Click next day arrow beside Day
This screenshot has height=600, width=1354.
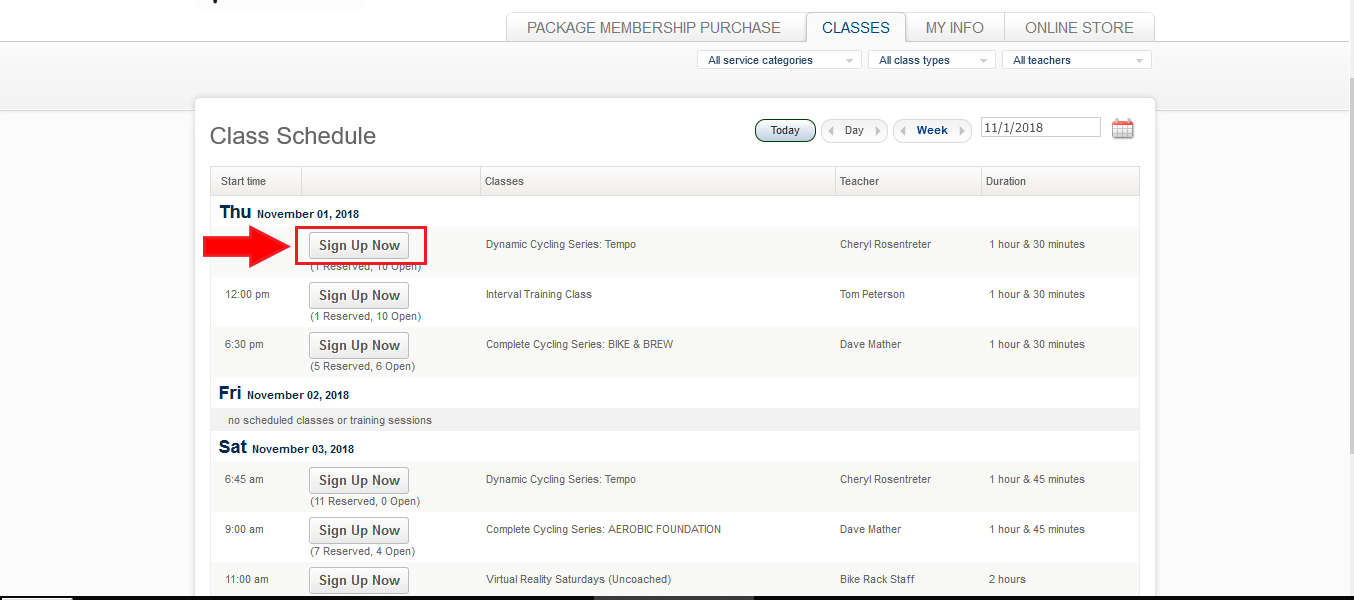pos(878,131)
